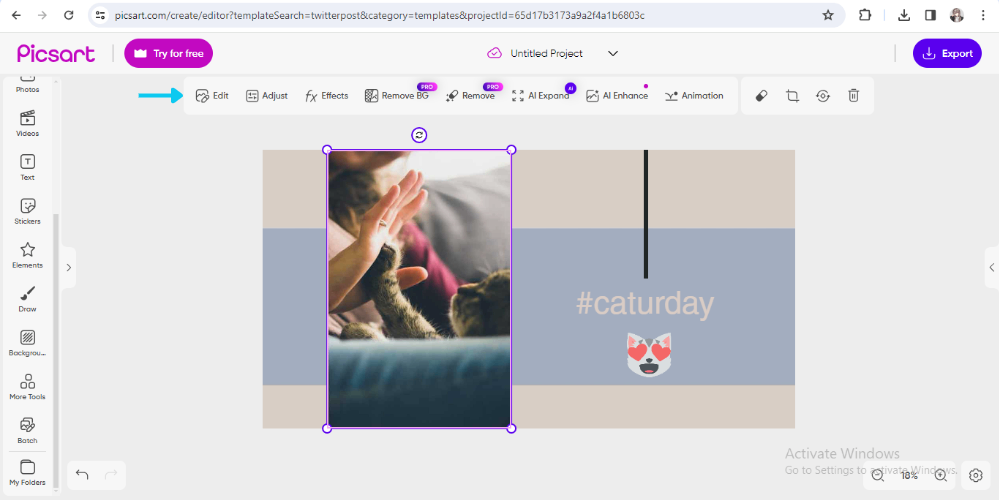Go to the Picsart home logo
The width and height of the screenshot is (1000, 500).
(x=55, y=54)
